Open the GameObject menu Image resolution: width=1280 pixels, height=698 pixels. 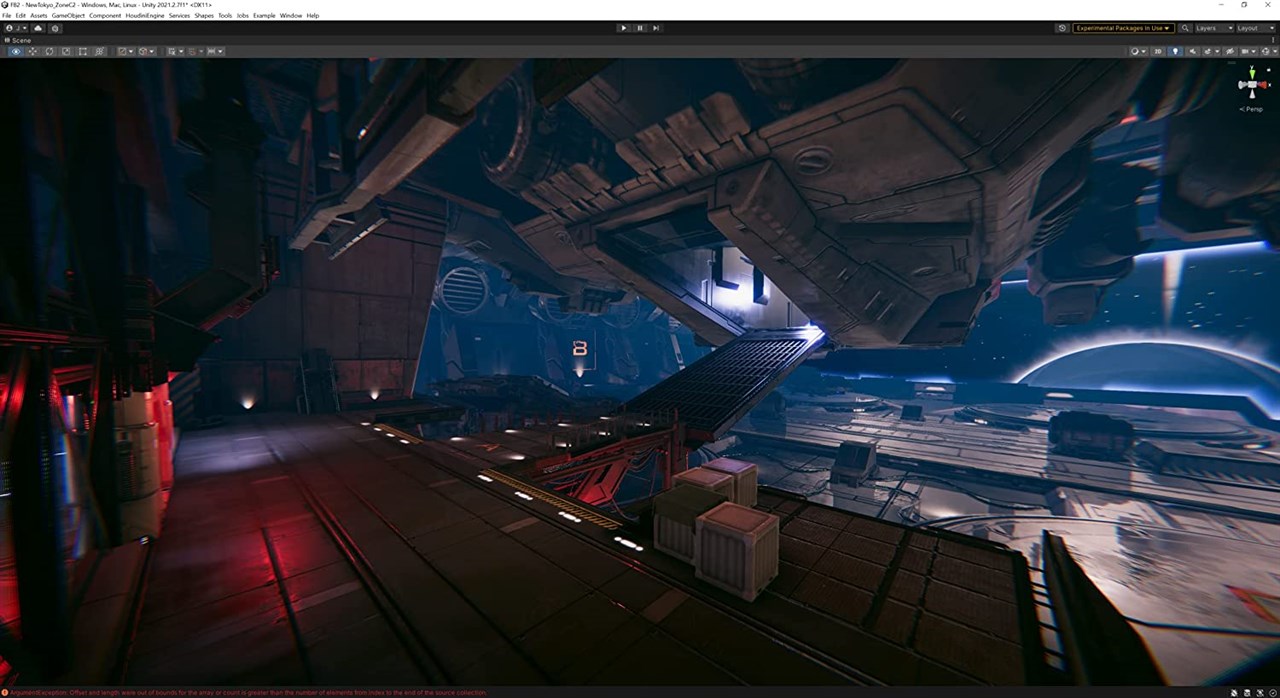click(x=68, y=16)
